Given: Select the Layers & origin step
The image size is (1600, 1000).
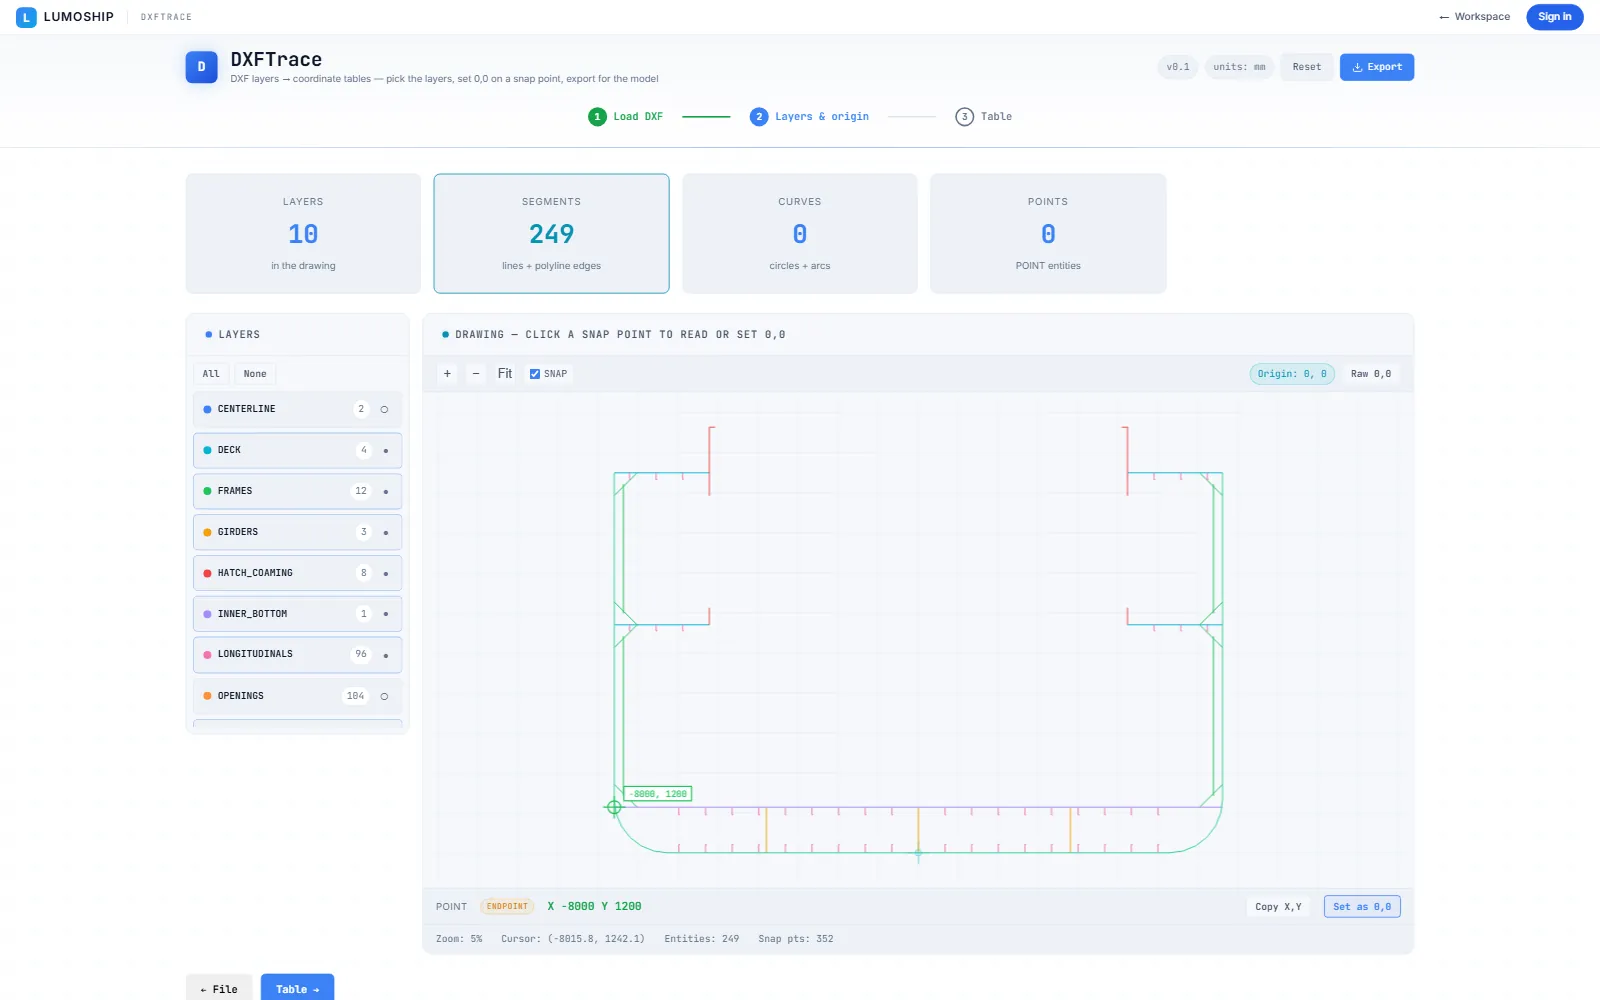Looking at the screenshot, I should tap(810, 117).
